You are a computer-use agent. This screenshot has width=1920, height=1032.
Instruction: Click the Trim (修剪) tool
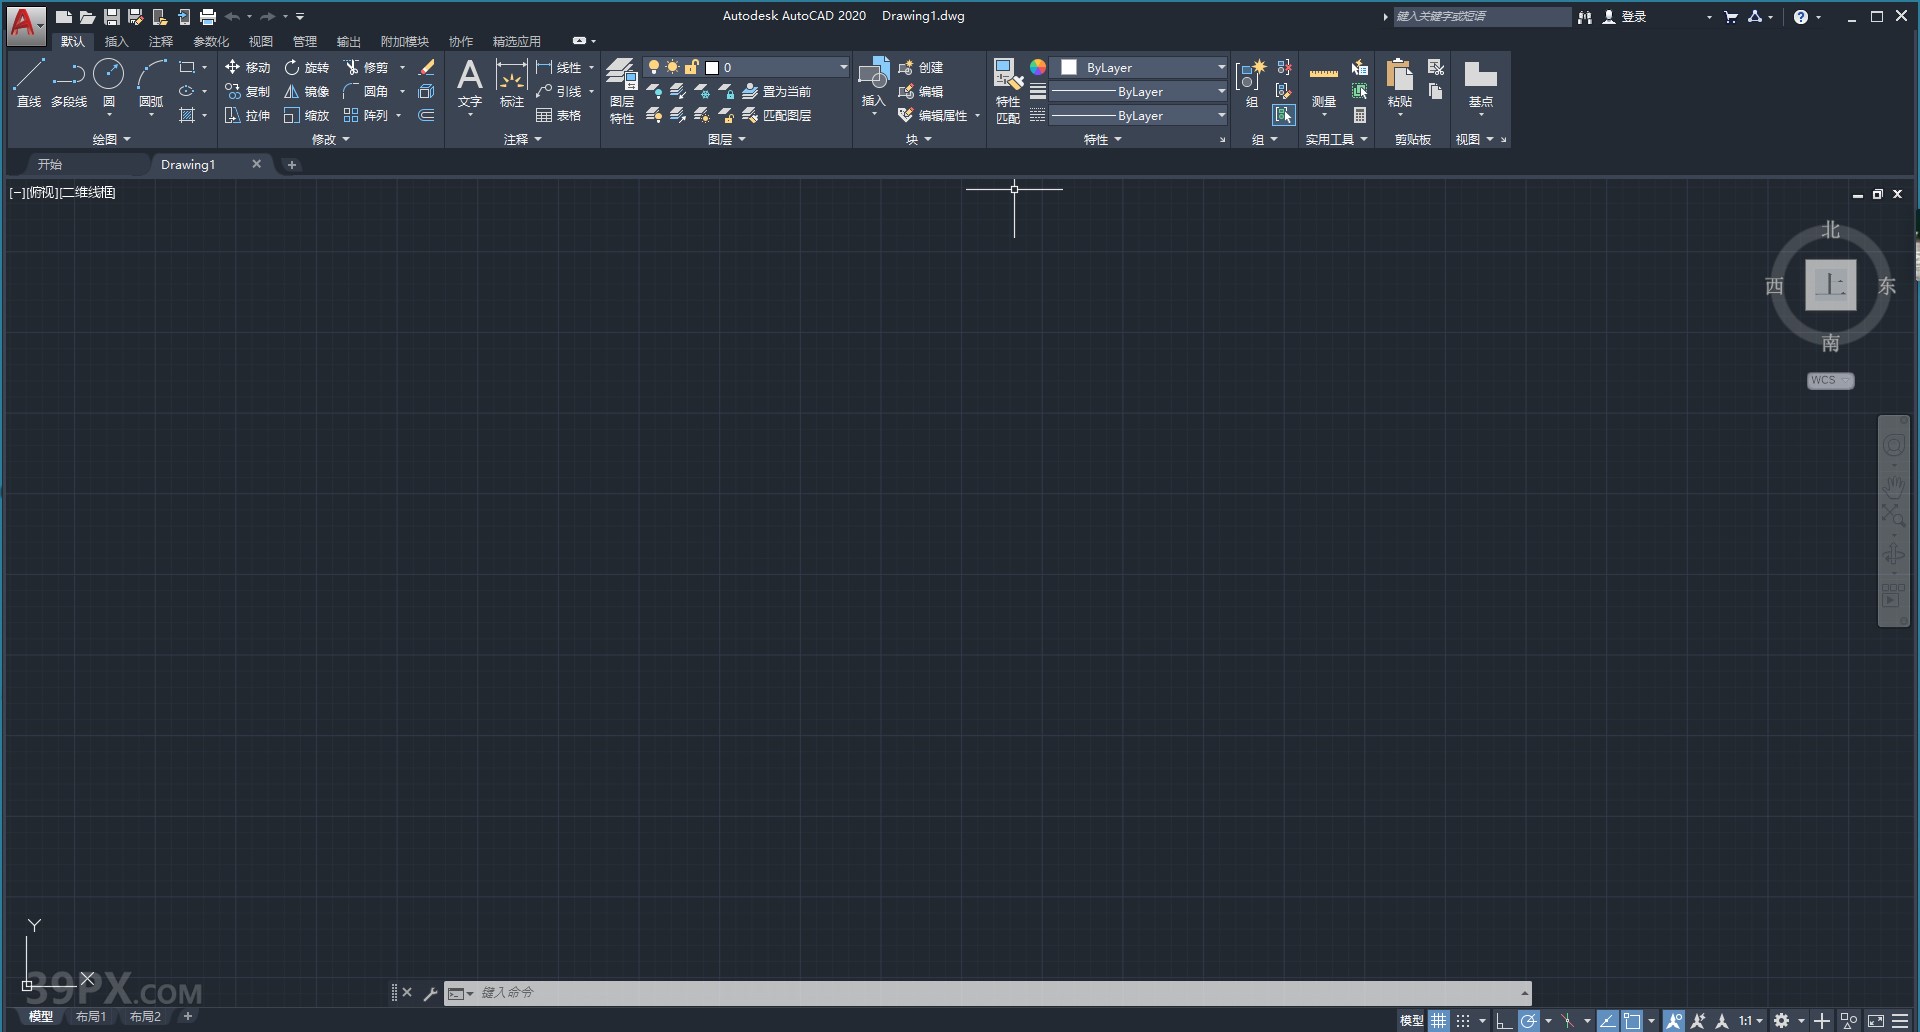[x=366, y=67]
